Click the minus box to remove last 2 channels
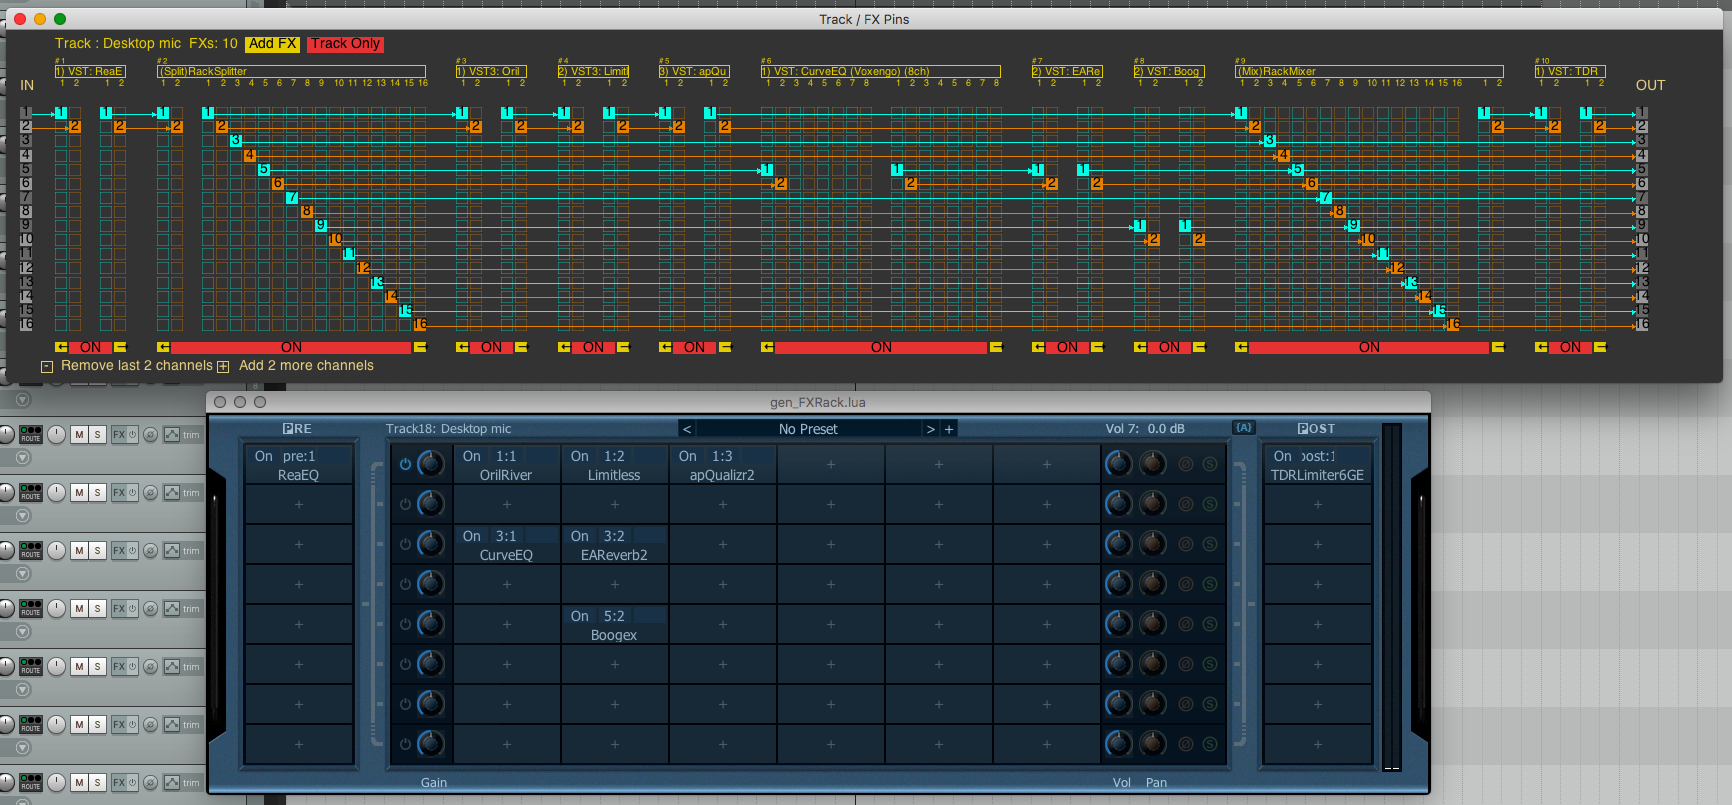The image size is (1732, 805). pyautogui.click(x=47, y=367)
